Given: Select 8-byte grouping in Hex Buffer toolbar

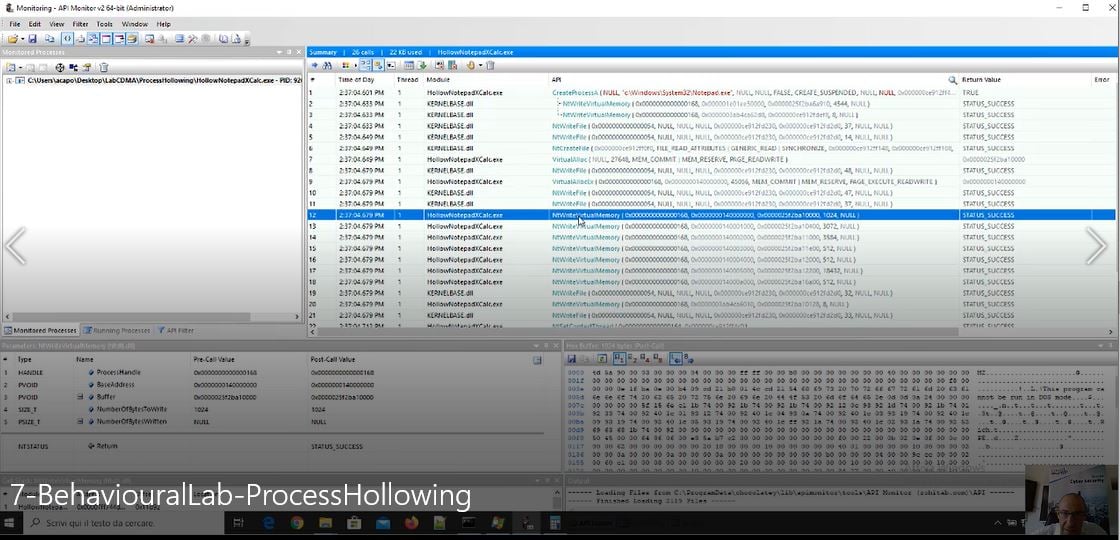Looking at the screenshot, I should point(658,359).
